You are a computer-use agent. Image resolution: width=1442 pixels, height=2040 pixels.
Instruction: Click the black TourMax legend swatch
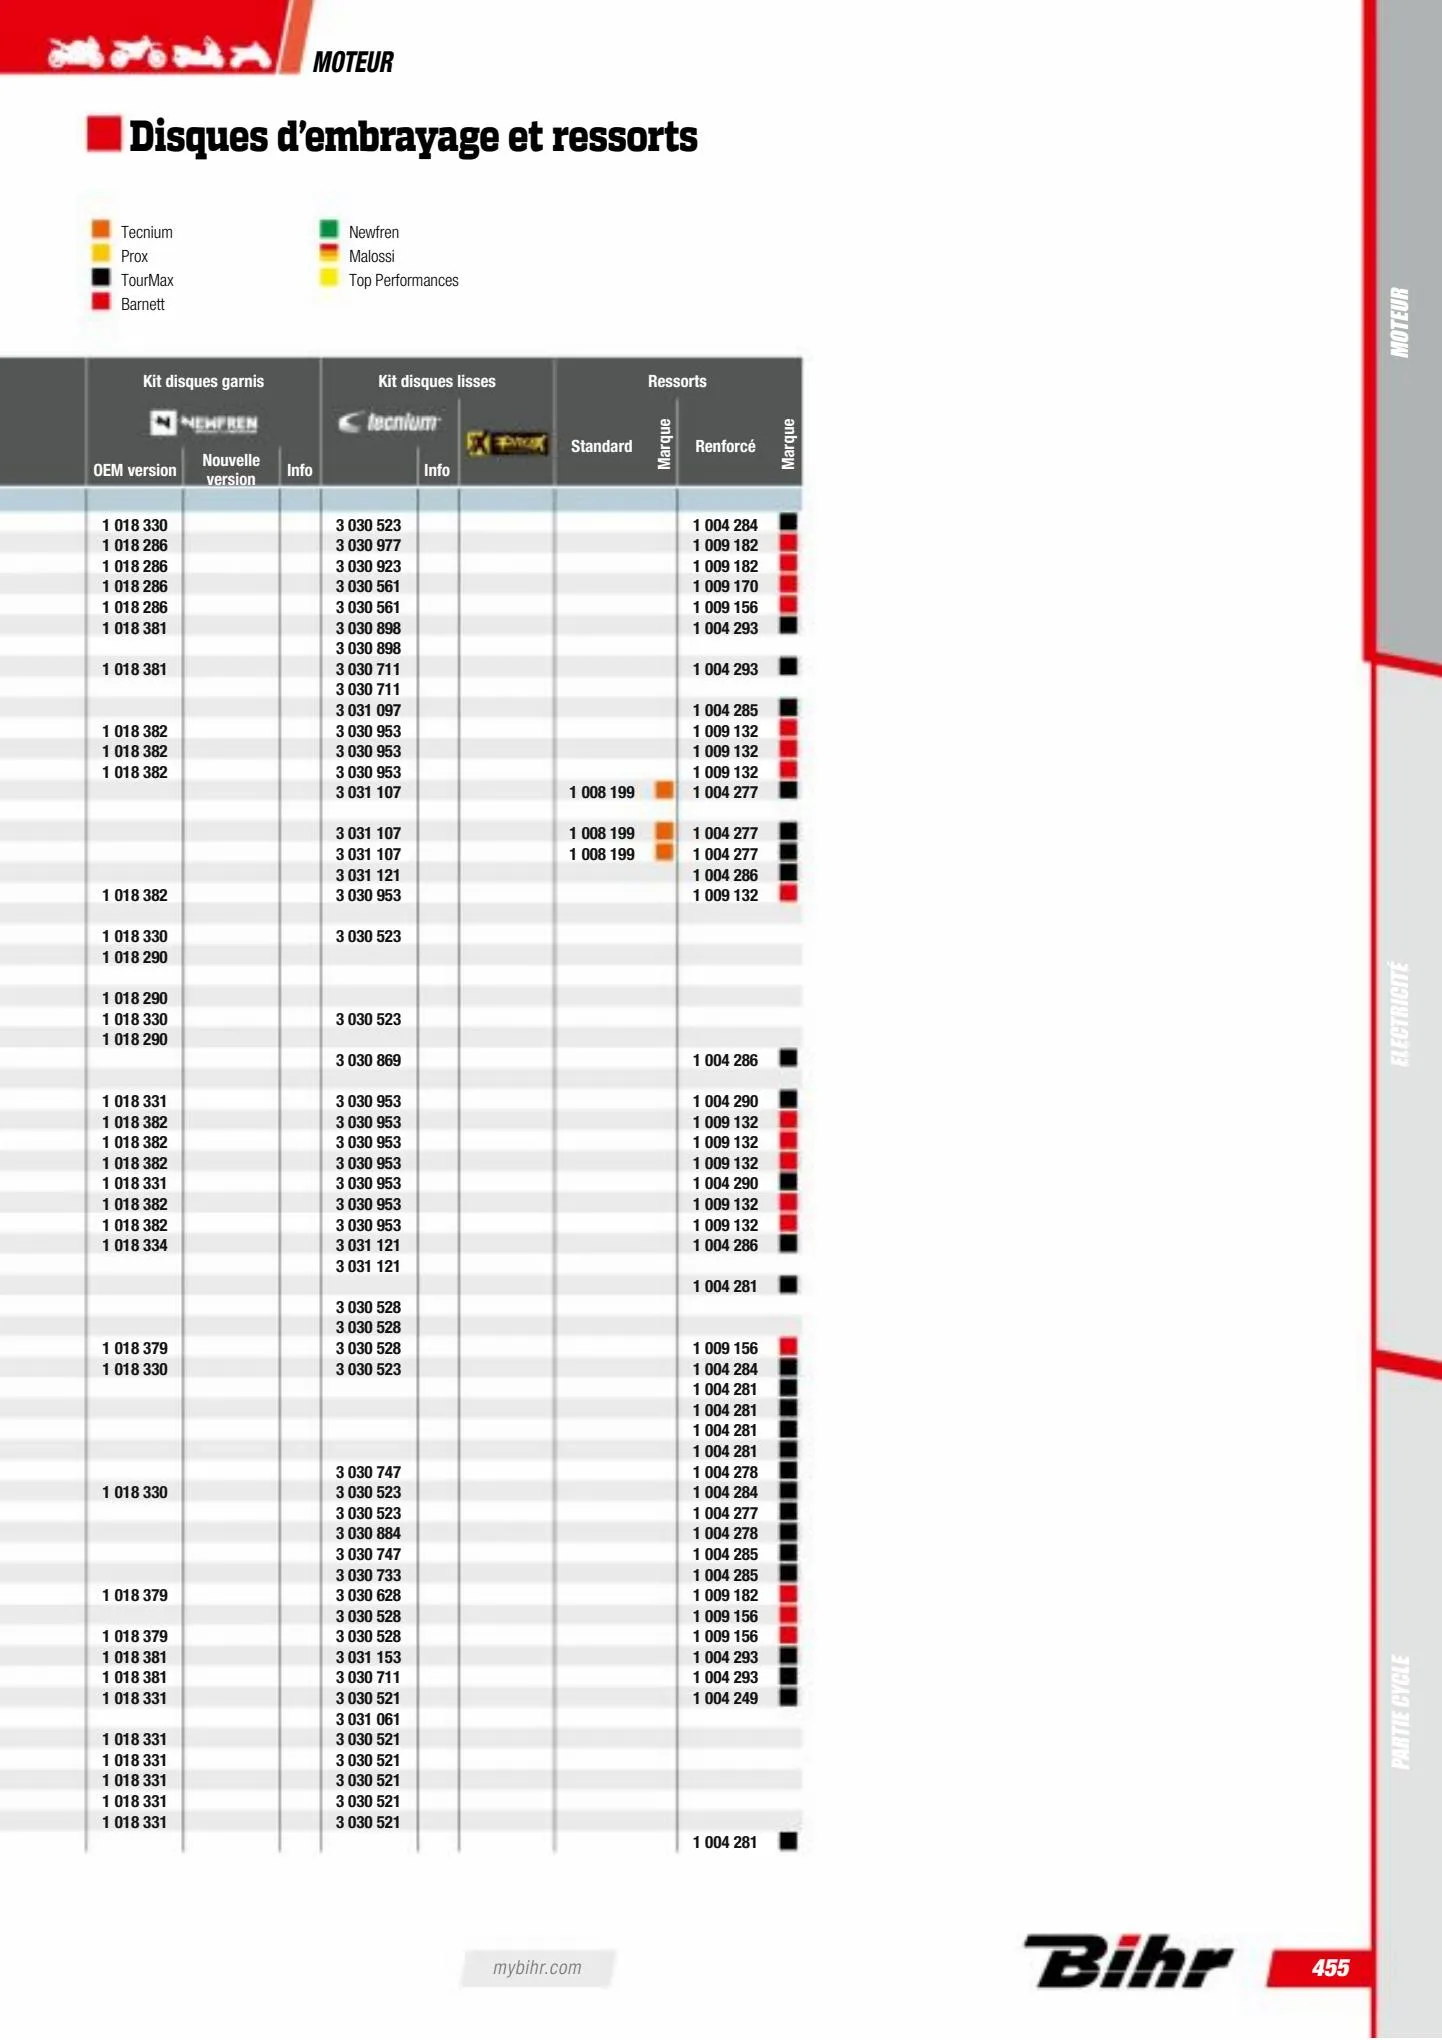101,277
